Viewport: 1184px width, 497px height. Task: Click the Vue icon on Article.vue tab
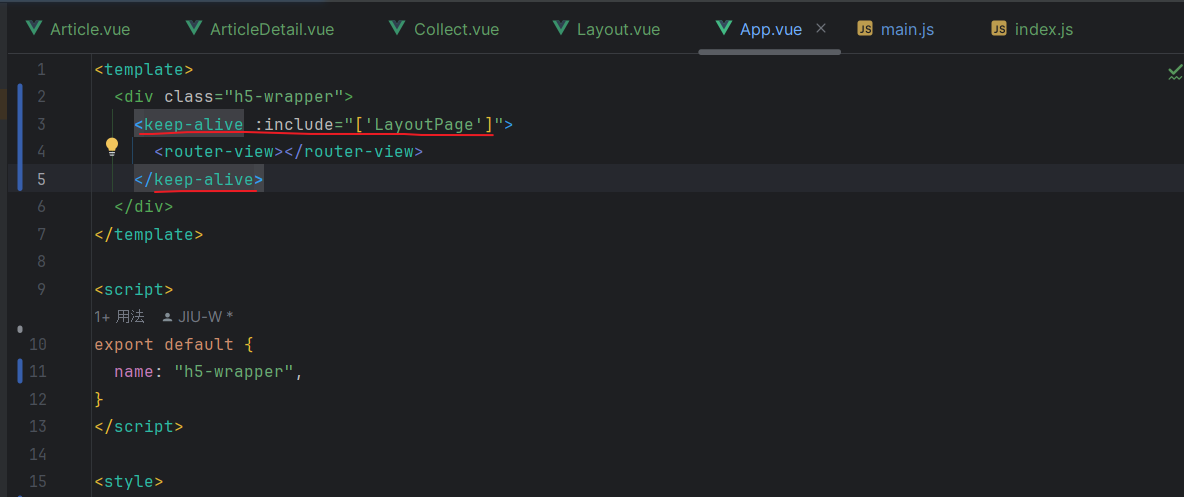[33, 29]
